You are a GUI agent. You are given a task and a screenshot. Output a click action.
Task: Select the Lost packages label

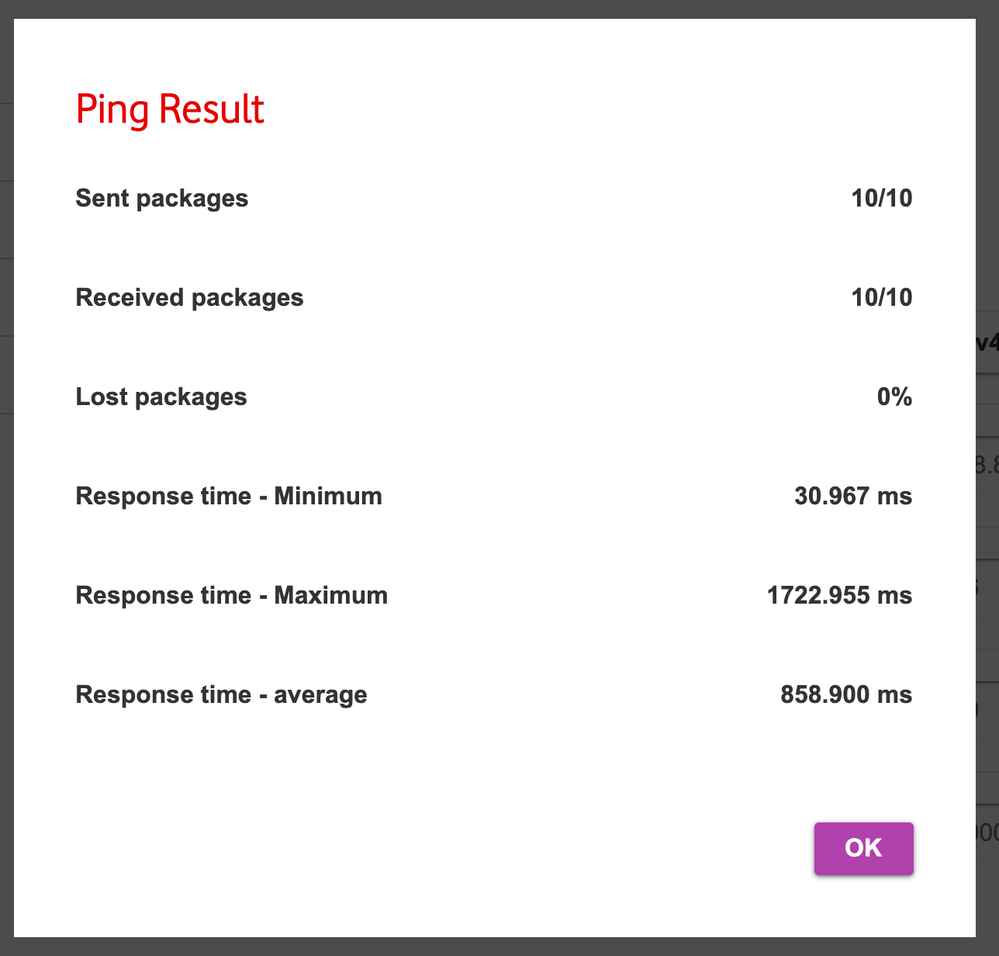pyautogui.click(x=161, y=397)
